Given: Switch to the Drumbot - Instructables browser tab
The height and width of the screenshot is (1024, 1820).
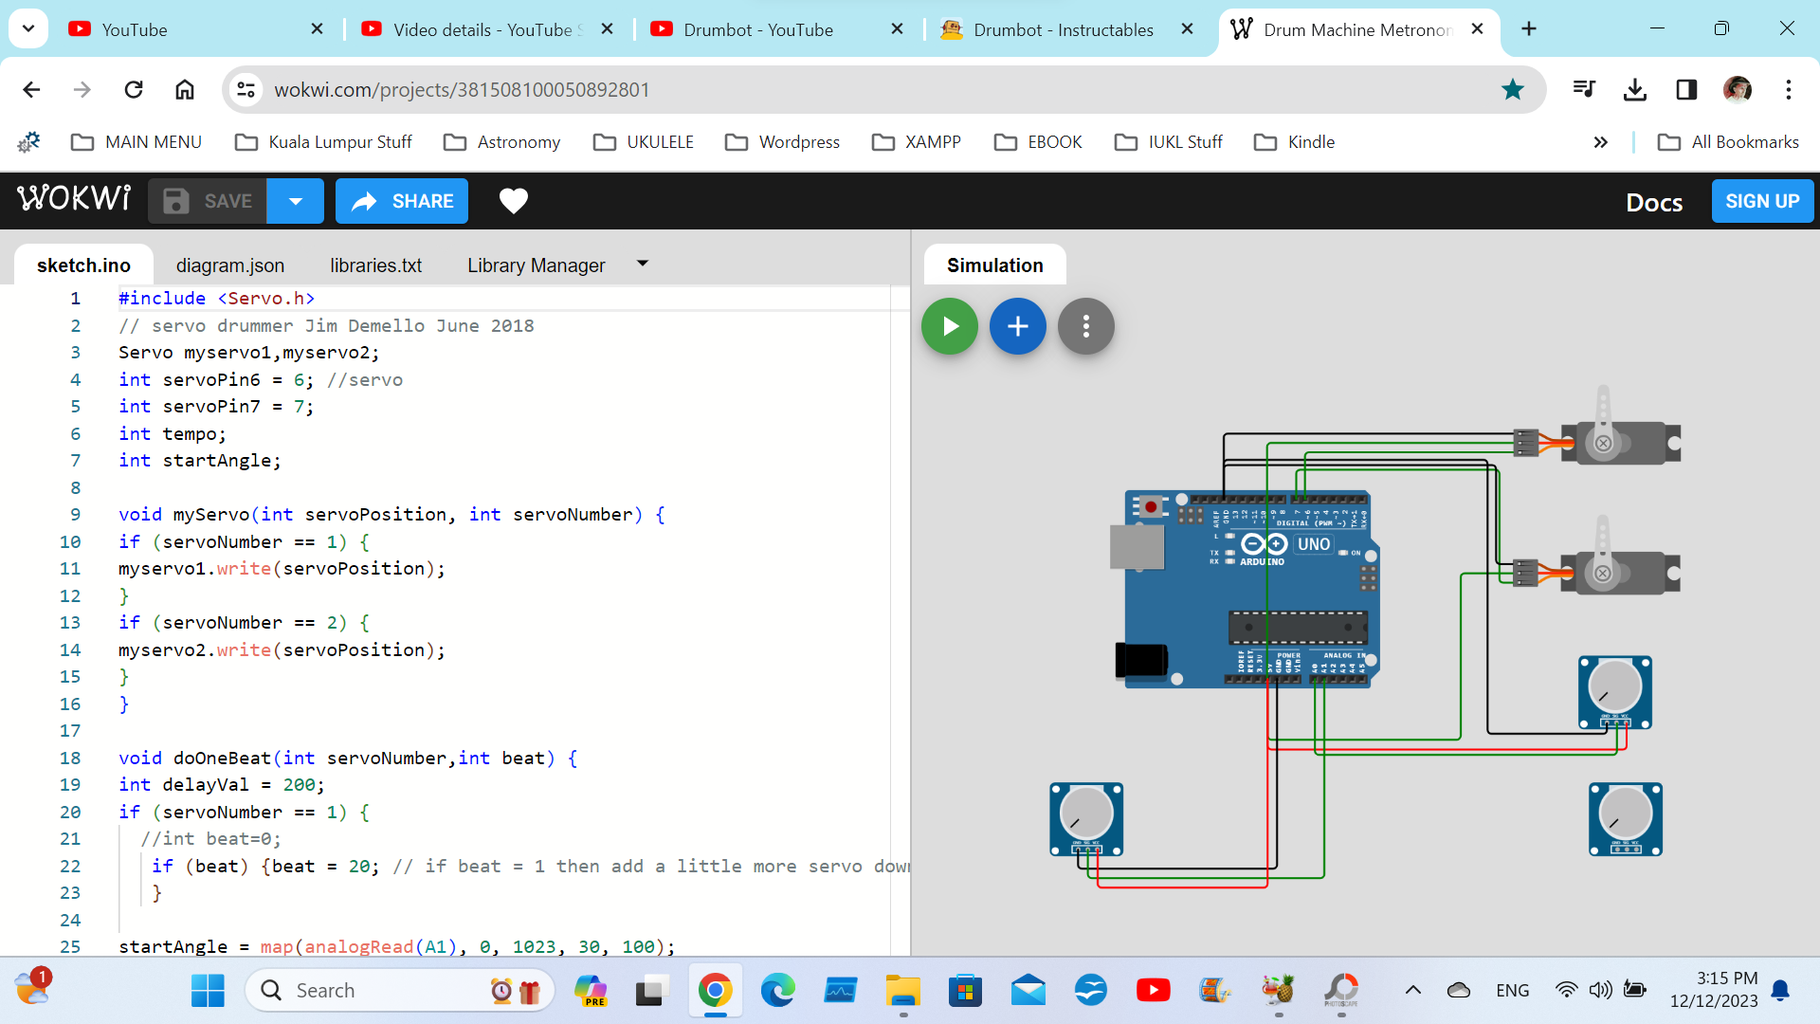Looking at the screenshot, I should pos(1063,29).
